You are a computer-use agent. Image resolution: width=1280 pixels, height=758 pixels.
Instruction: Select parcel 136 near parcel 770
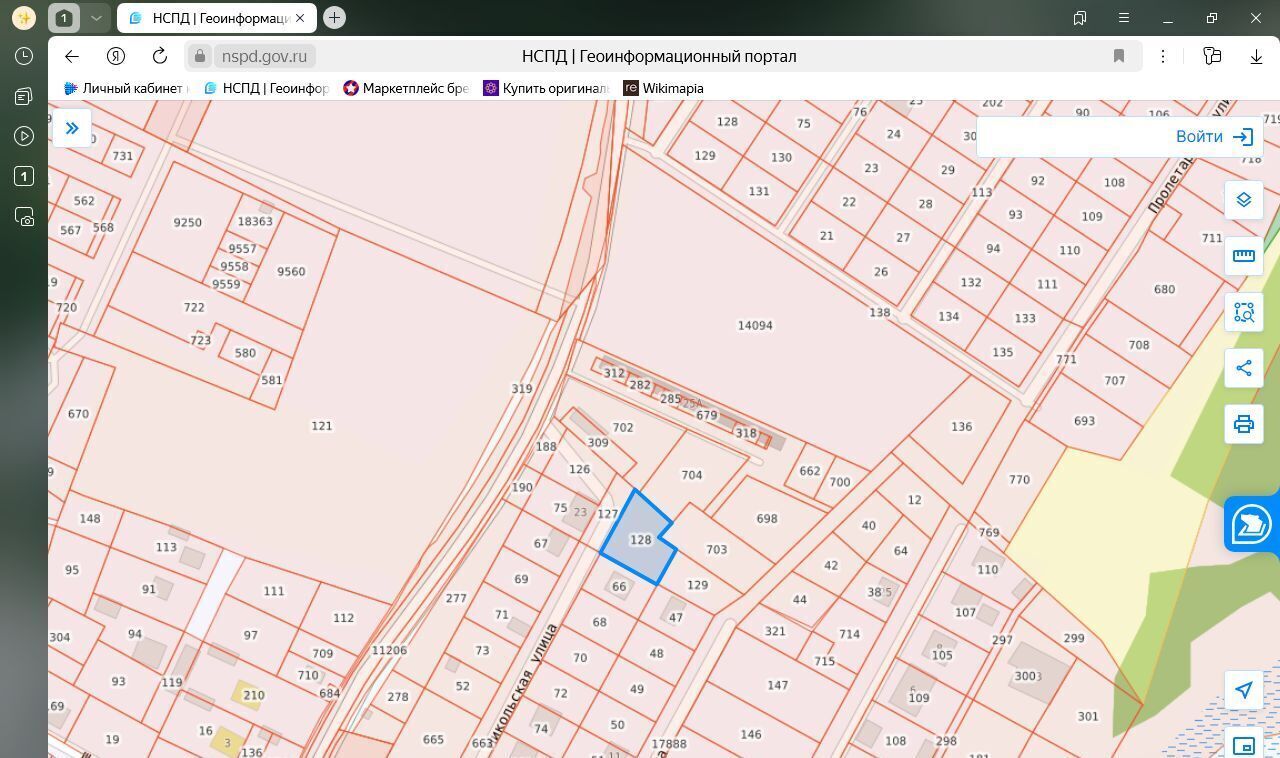click(x=961, y=426)
